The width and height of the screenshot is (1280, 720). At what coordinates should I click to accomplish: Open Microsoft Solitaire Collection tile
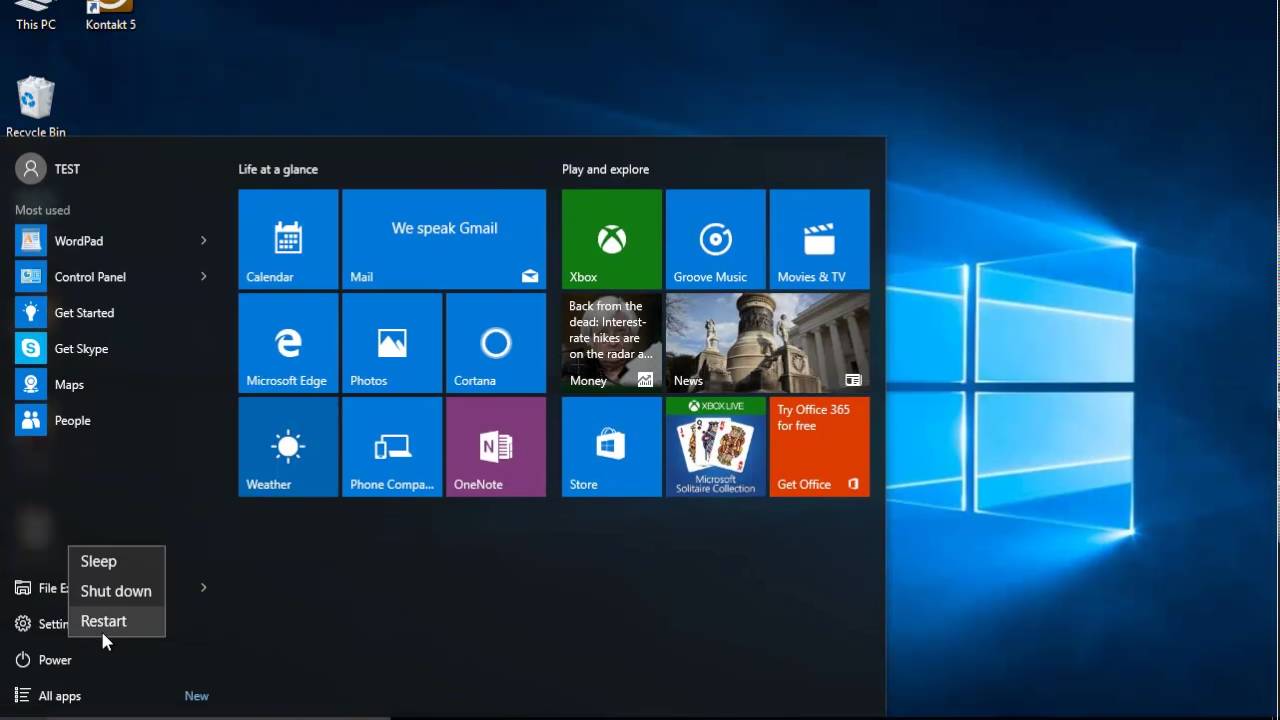click(716, 447)
